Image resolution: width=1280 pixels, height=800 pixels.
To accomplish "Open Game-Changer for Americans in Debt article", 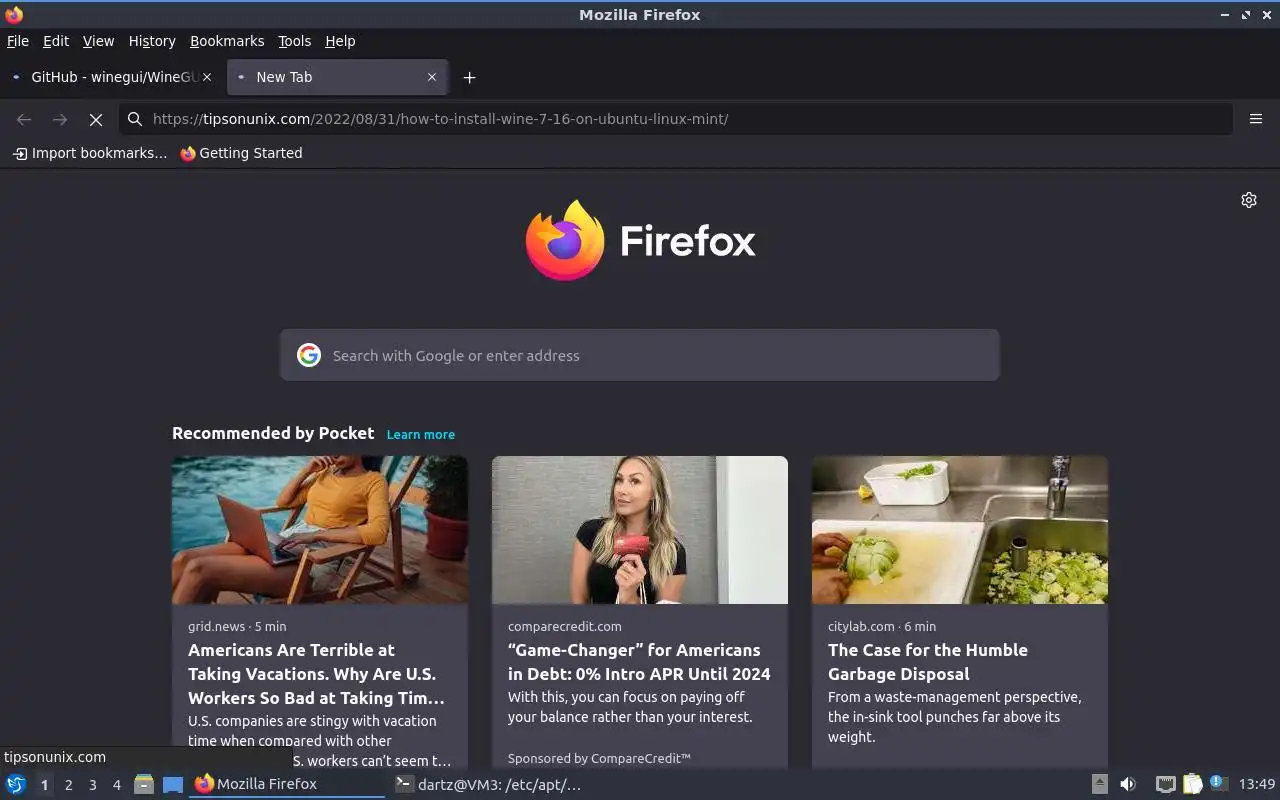I will [639, 662].
